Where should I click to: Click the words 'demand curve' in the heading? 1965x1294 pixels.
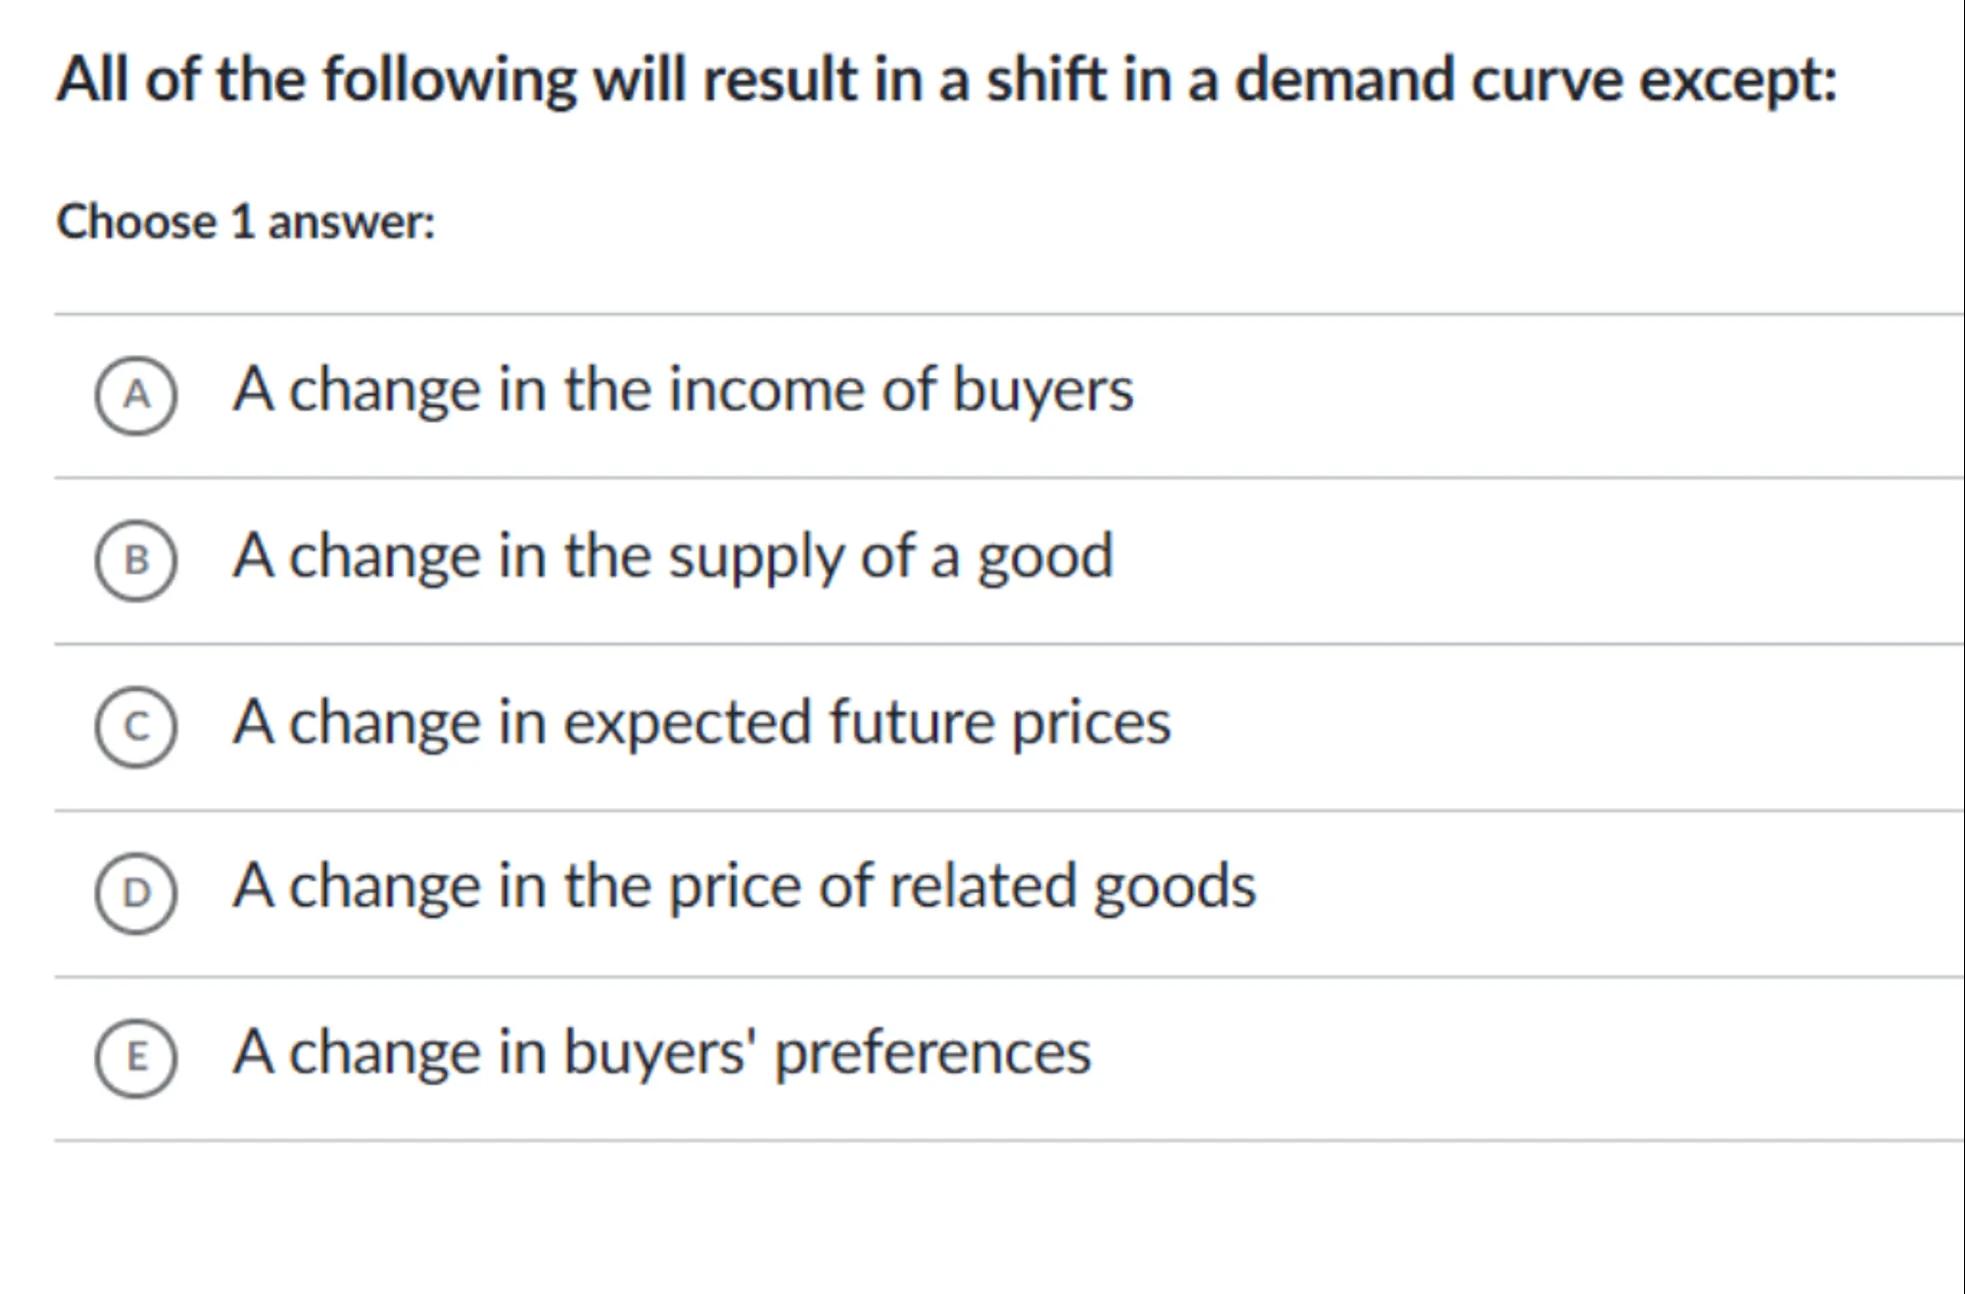(x=1428, y=80)
